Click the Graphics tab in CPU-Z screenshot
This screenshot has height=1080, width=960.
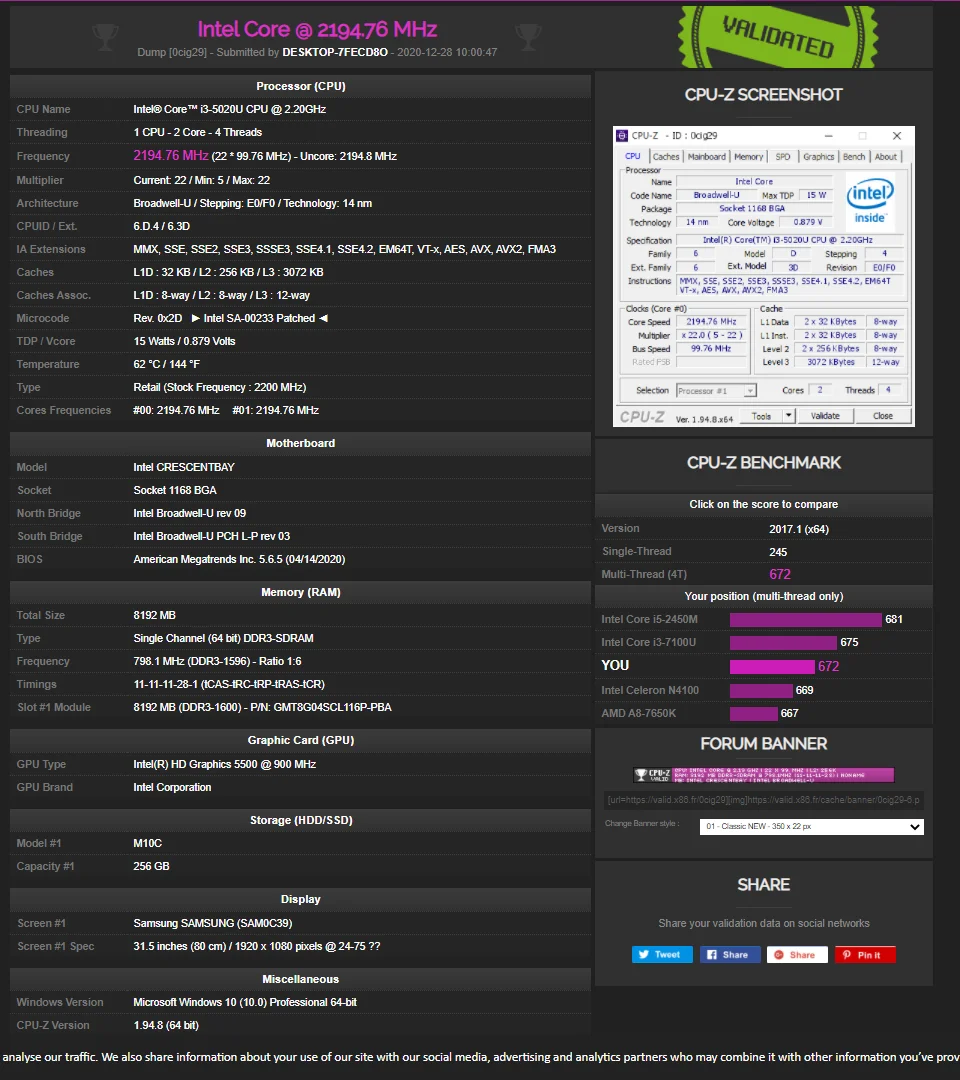819,157
